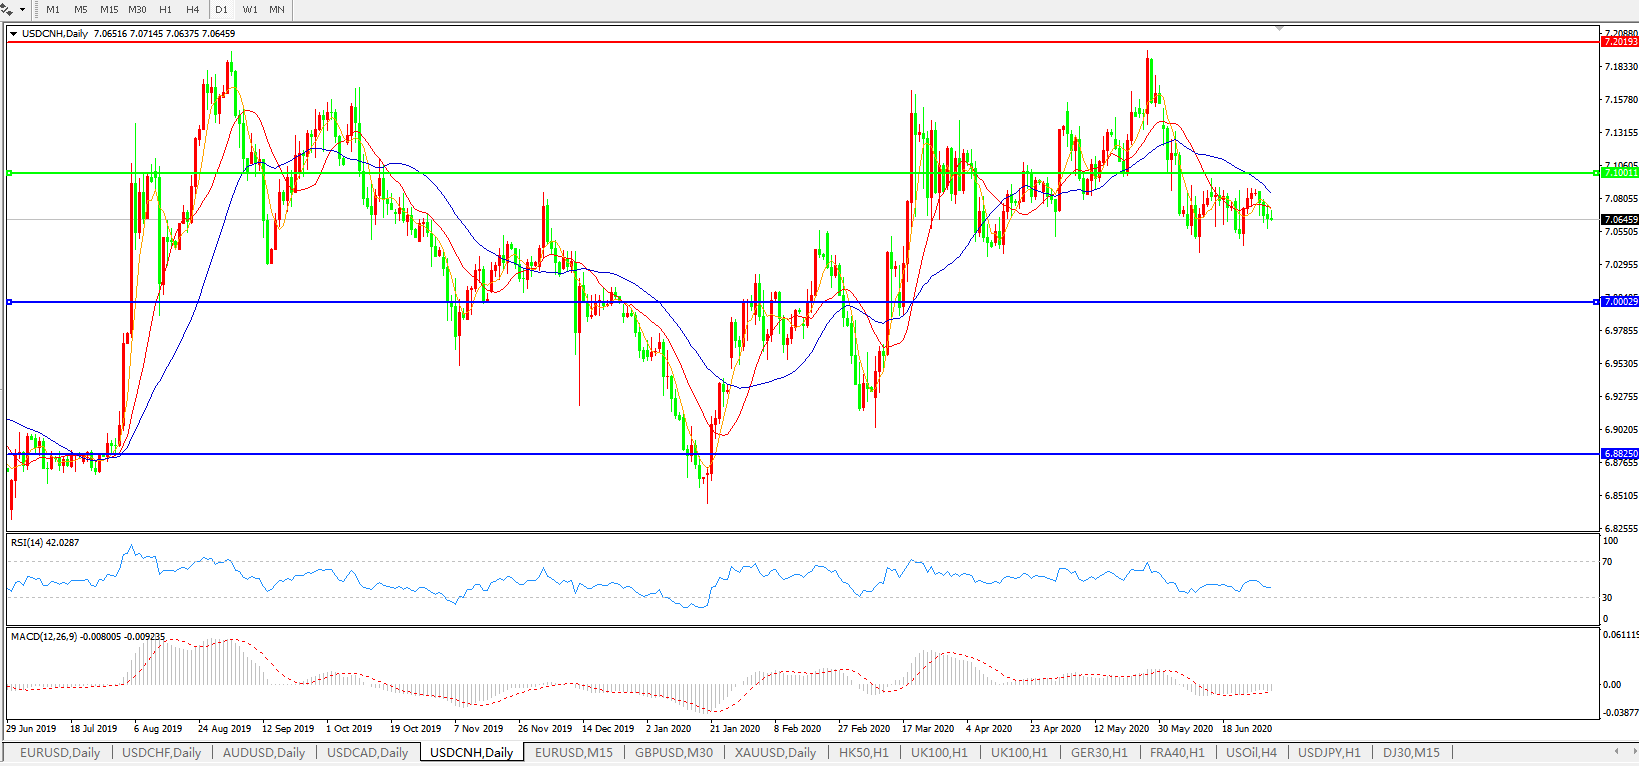Select the green 7.10011 horizontal line label
The width and height of the screenshot is (1639, 766).
tap(1619, 173)
